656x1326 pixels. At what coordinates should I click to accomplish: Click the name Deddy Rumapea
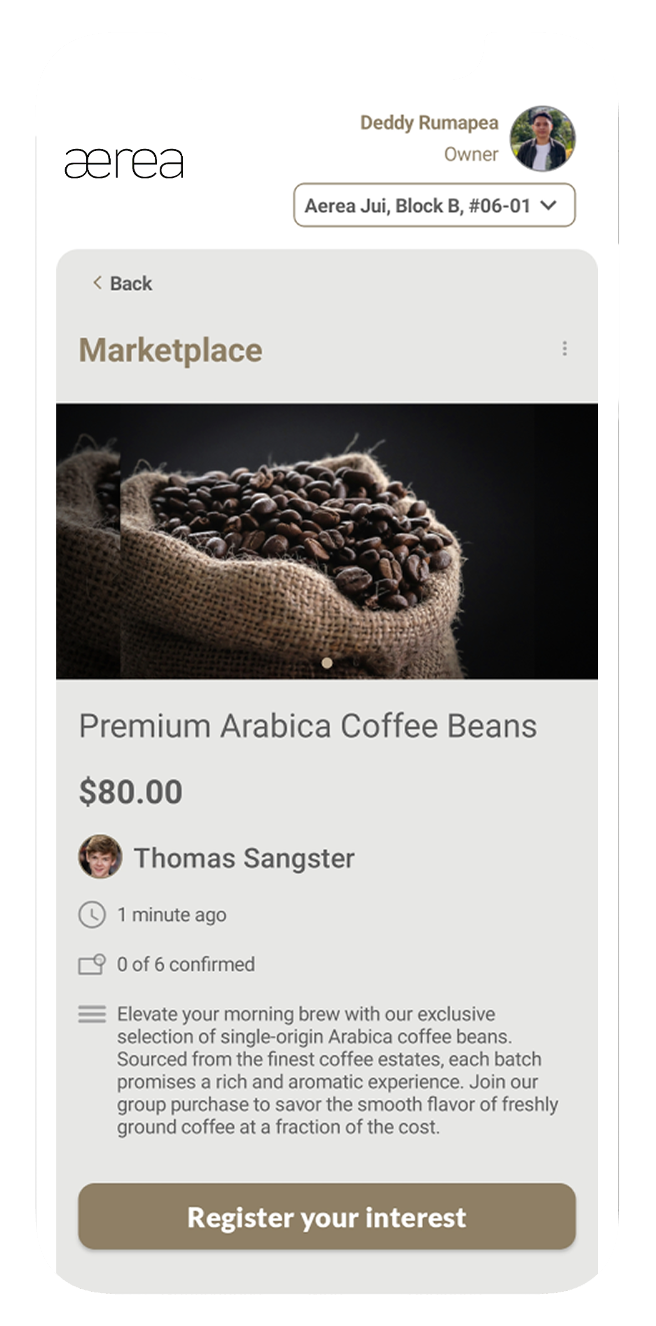point(430,122)
